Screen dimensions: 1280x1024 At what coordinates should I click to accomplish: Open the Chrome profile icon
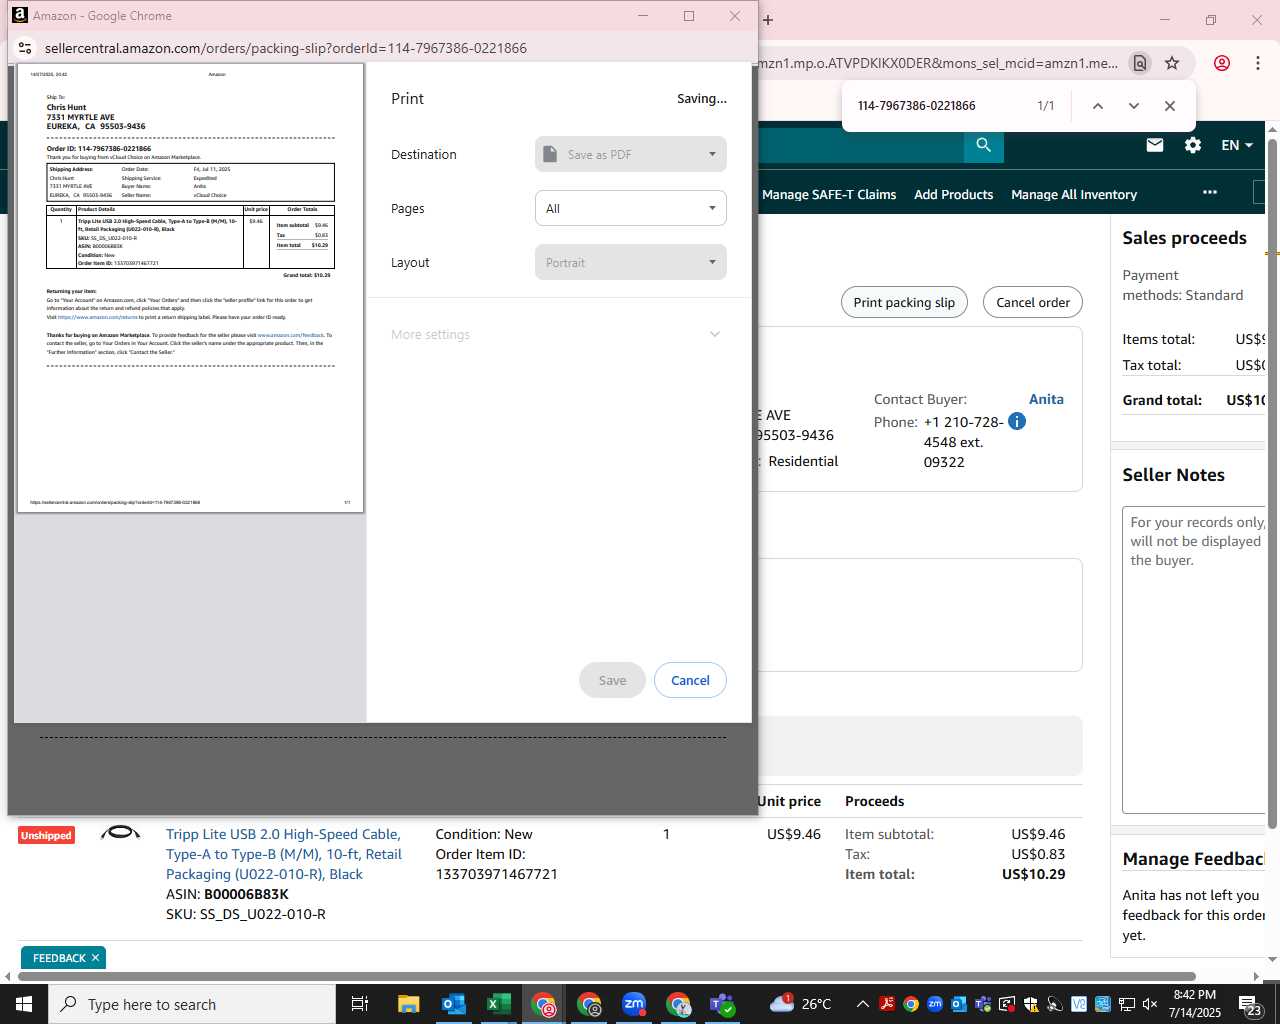coord(1222,63)
